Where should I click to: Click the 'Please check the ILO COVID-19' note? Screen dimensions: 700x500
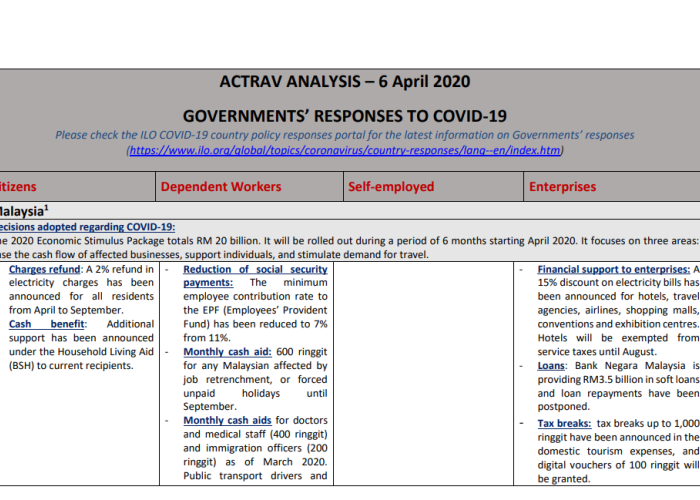[x=345, y=135]
